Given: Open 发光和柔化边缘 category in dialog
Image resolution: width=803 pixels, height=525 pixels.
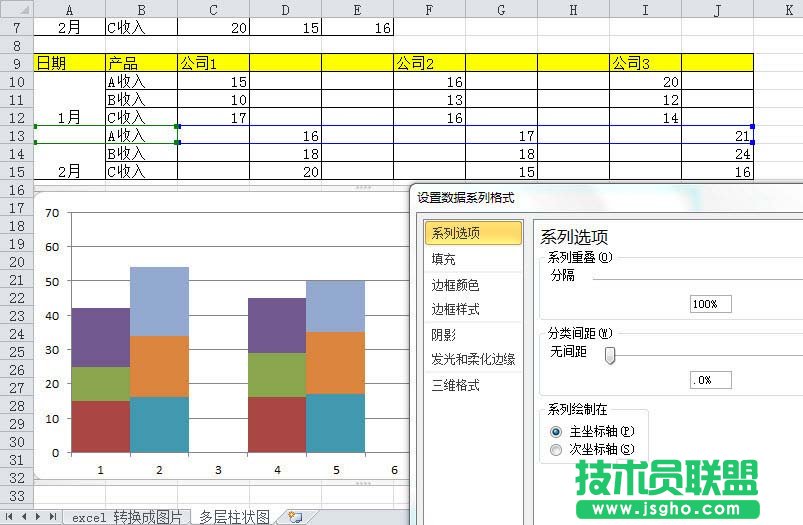Looking at the screenshot, I should [473, 360].
